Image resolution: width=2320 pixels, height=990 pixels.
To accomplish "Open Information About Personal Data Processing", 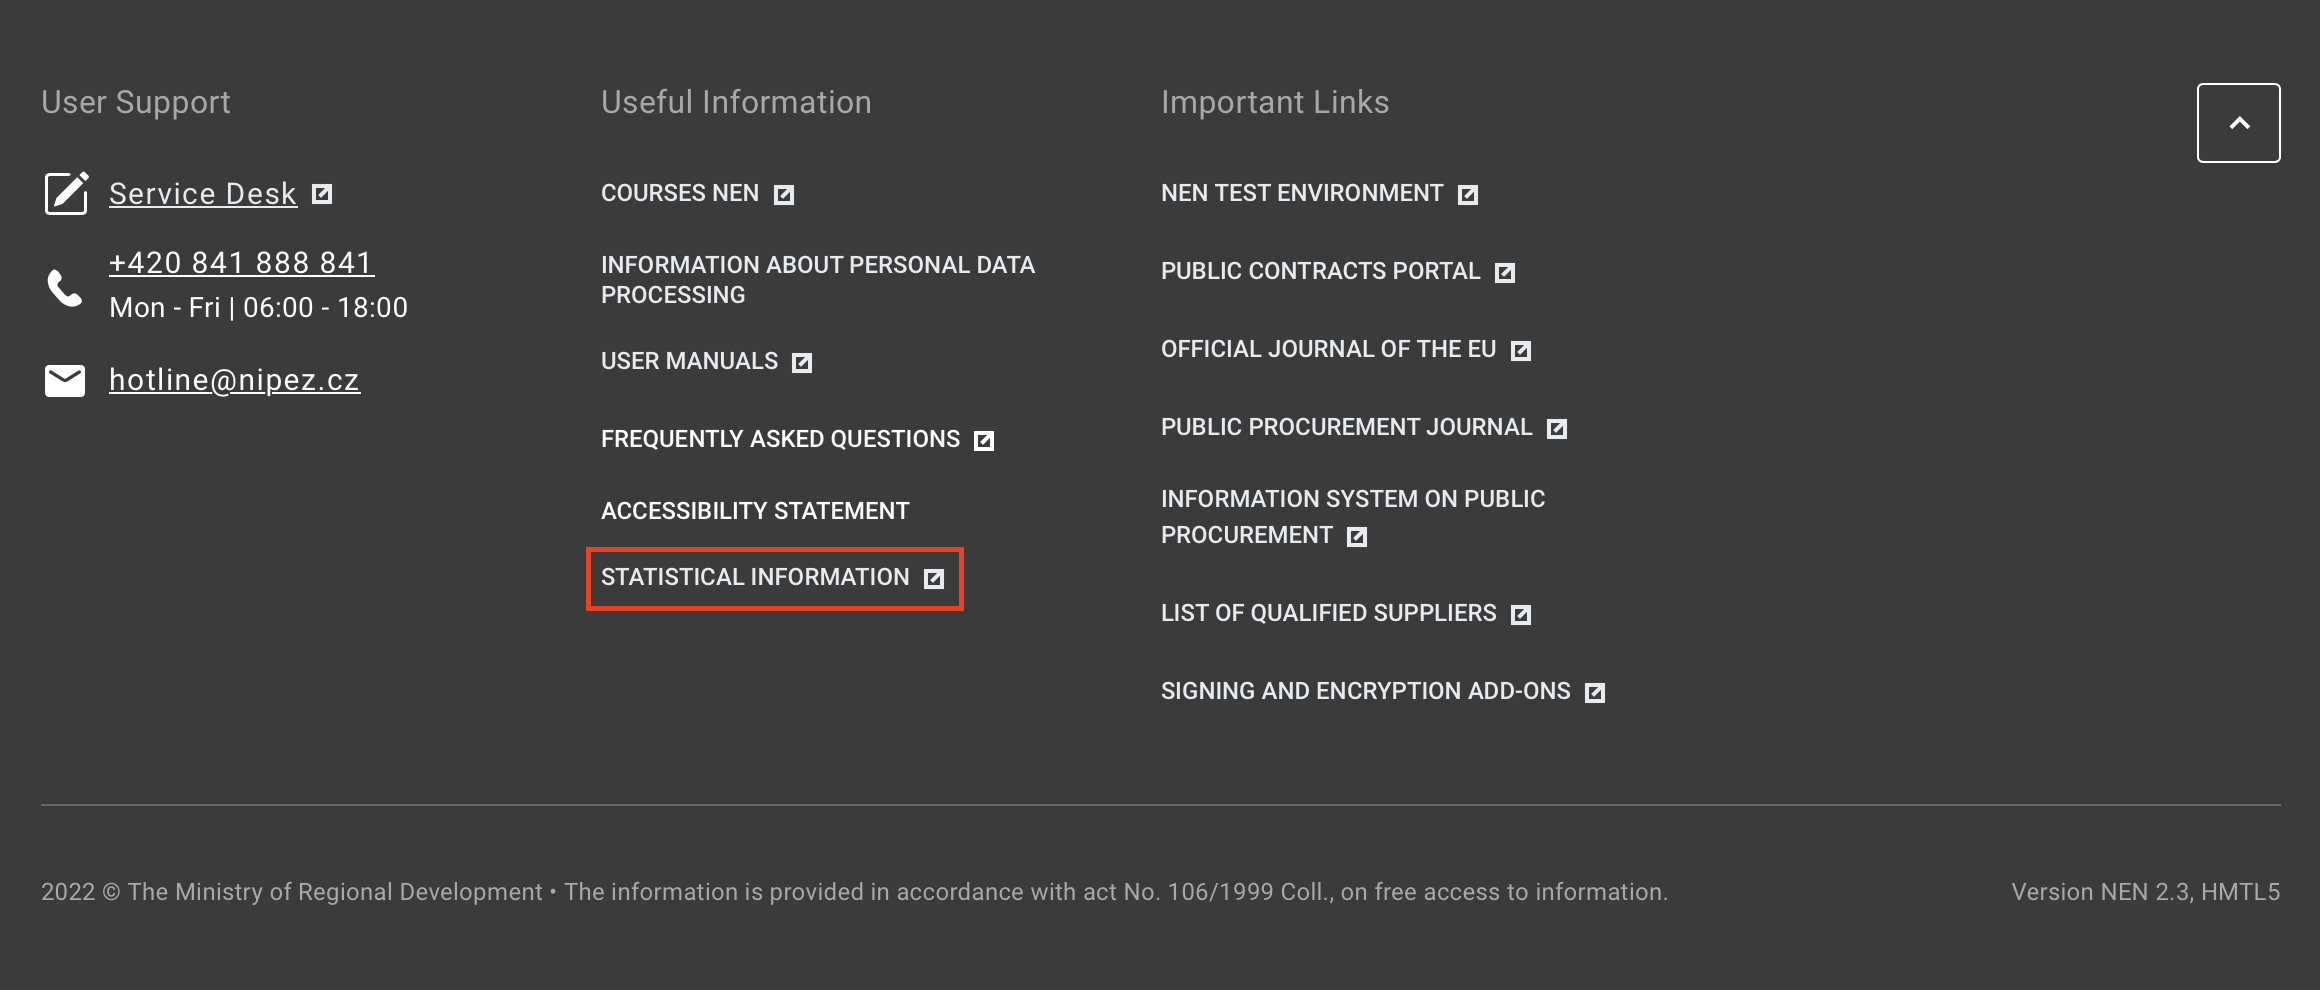I will [x=817, y=280].
